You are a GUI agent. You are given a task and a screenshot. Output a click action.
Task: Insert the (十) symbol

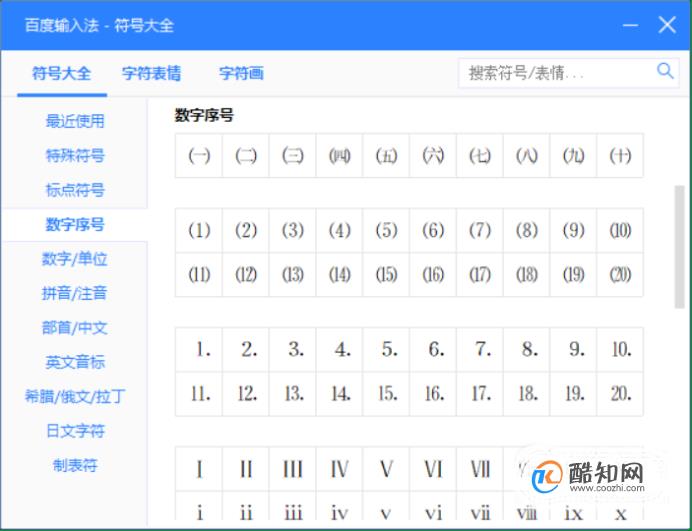[620, 155]
